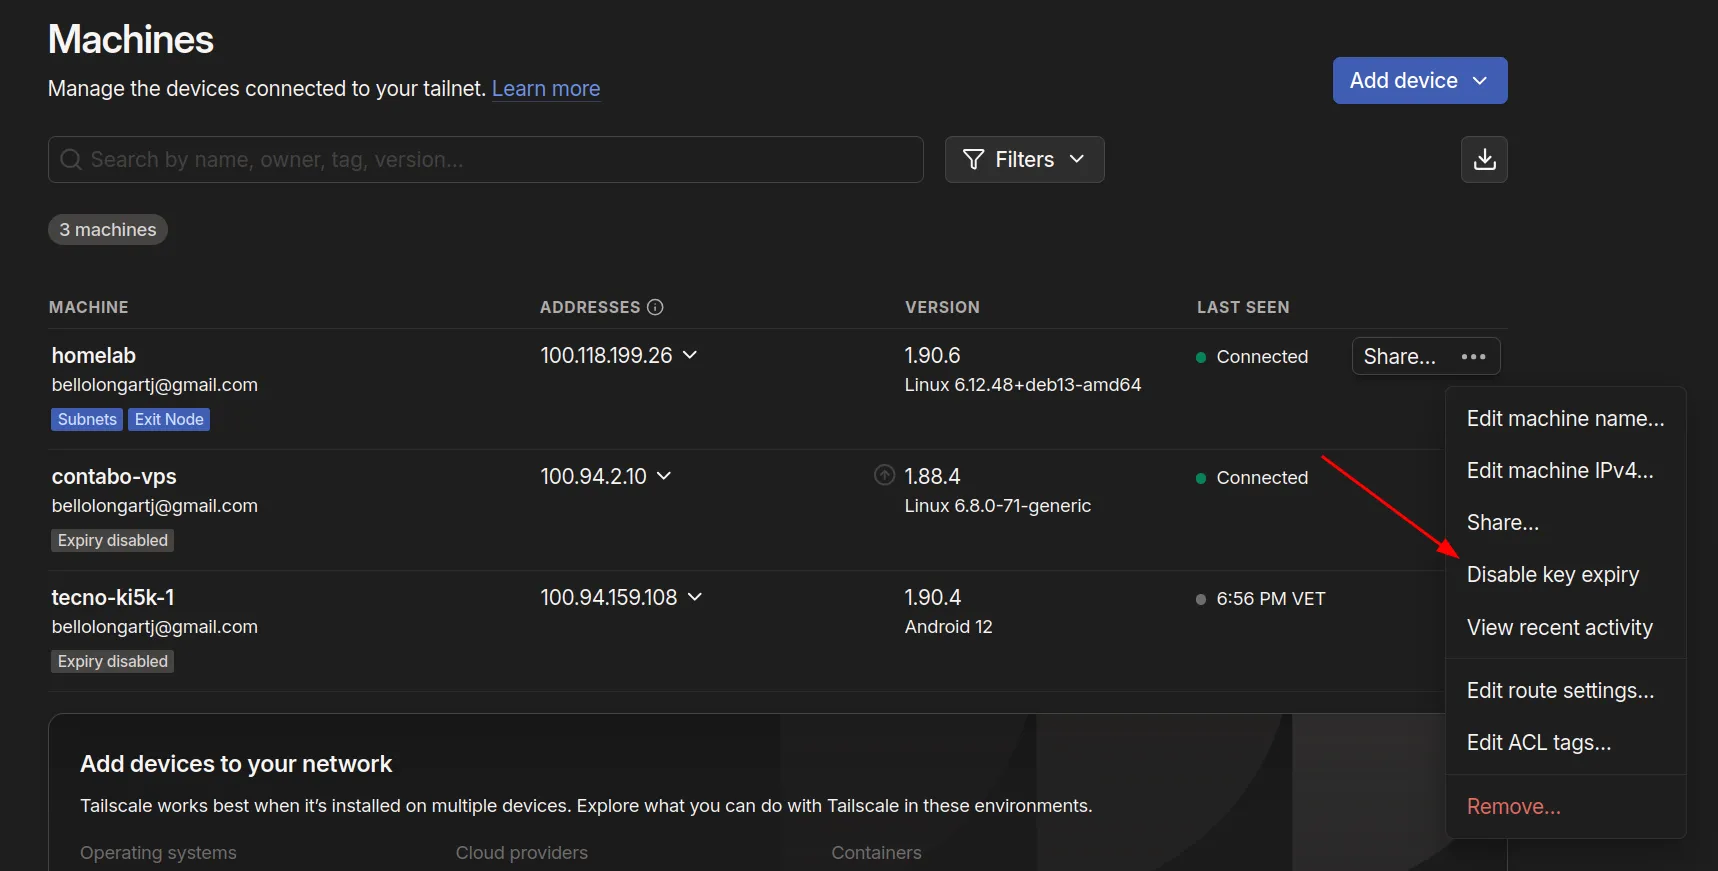
Task: Select View recent activity option
Action: click(x=1559, y=628)
